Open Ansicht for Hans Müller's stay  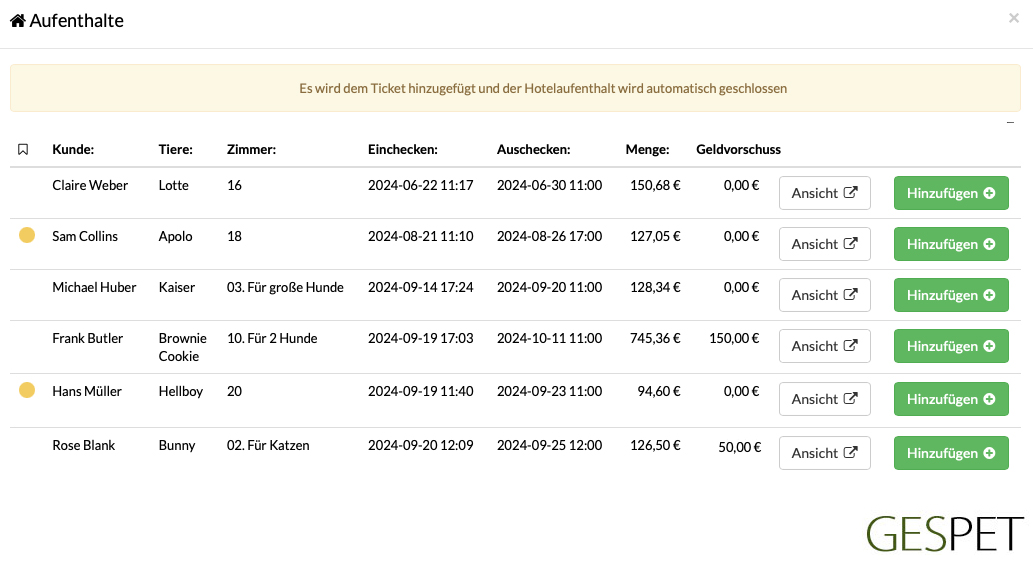[824, 399]
